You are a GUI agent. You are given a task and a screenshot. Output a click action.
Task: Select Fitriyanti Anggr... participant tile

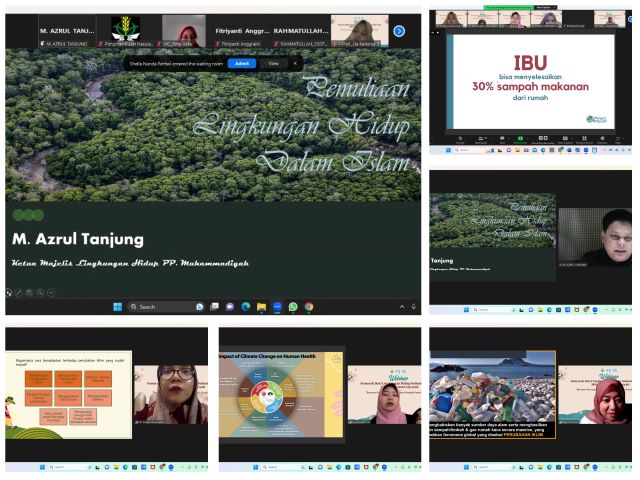[242, 31]
